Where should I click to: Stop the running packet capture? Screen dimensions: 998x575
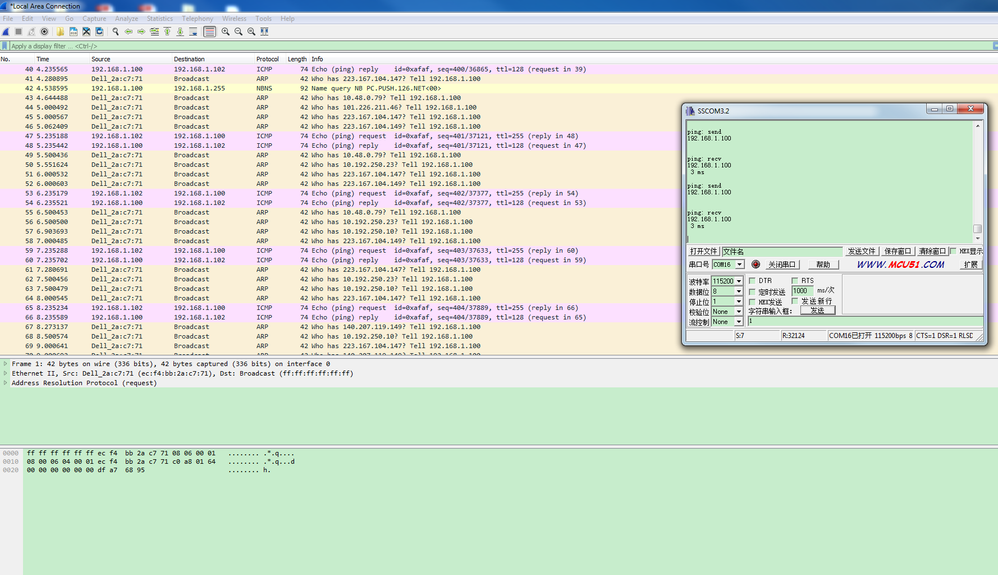tap(18, 32)
